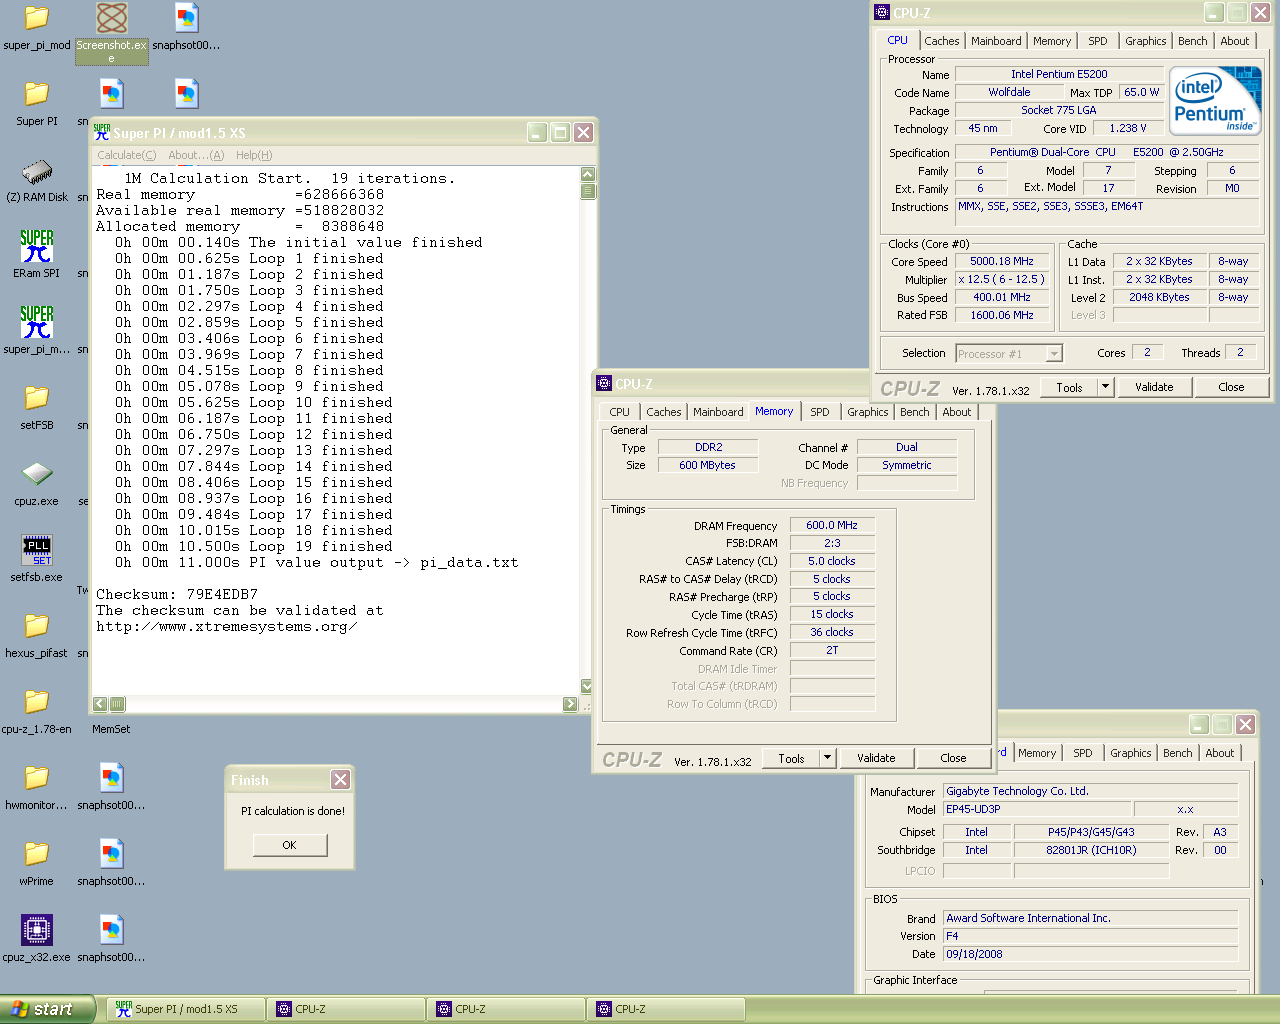Expand Tools dropdown arrow in CPU-Z processor window

coord(1105,387)
